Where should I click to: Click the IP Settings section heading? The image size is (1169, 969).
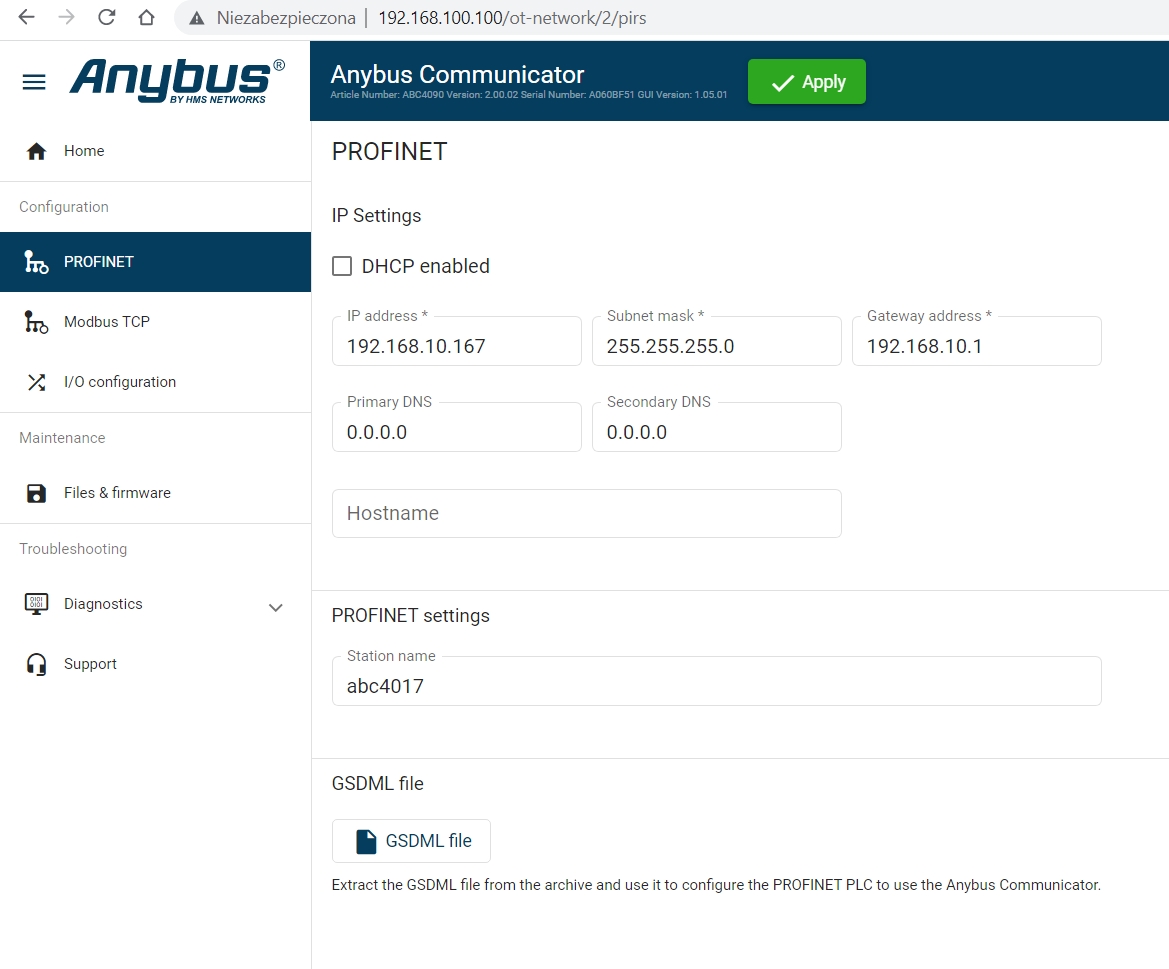coord(376,215)
